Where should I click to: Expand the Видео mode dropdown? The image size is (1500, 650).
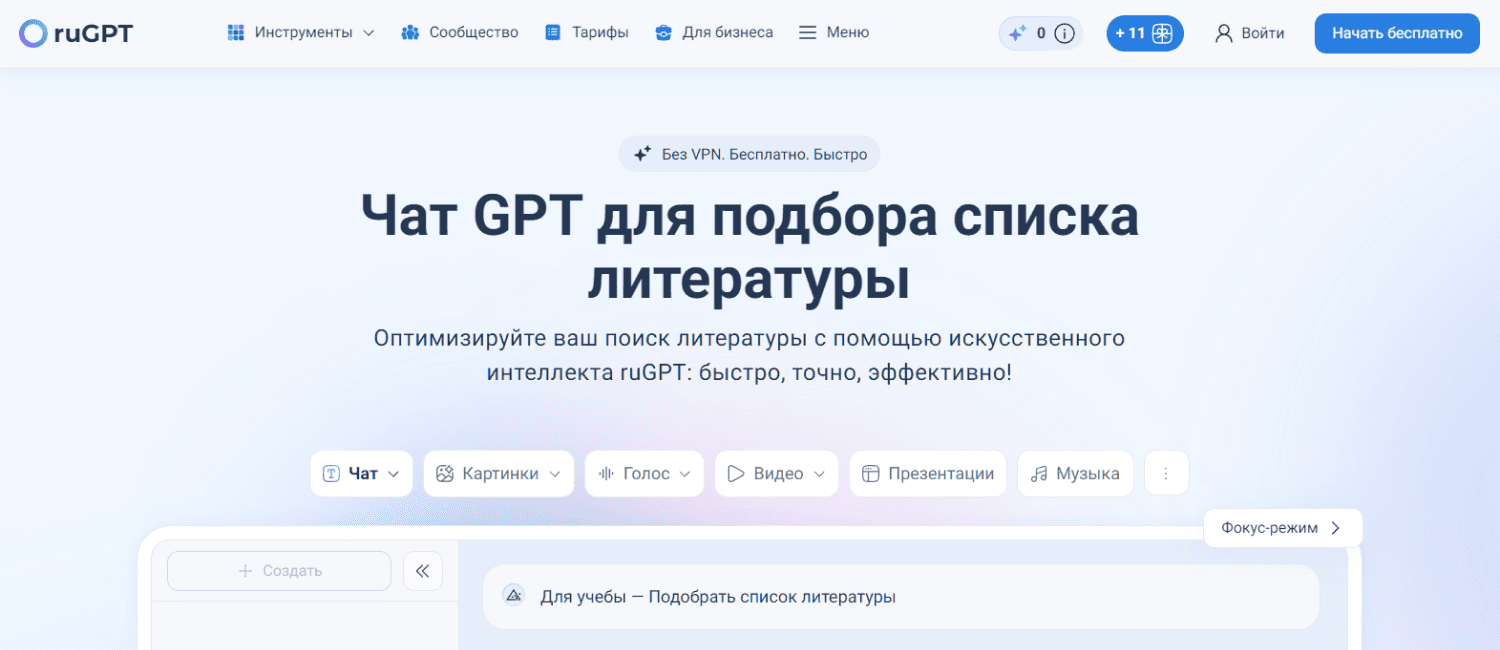coord(777,473)
